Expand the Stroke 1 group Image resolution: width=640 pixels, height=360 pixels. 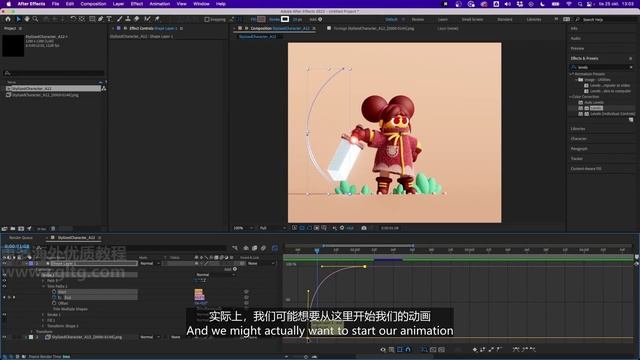pos(44,315)
